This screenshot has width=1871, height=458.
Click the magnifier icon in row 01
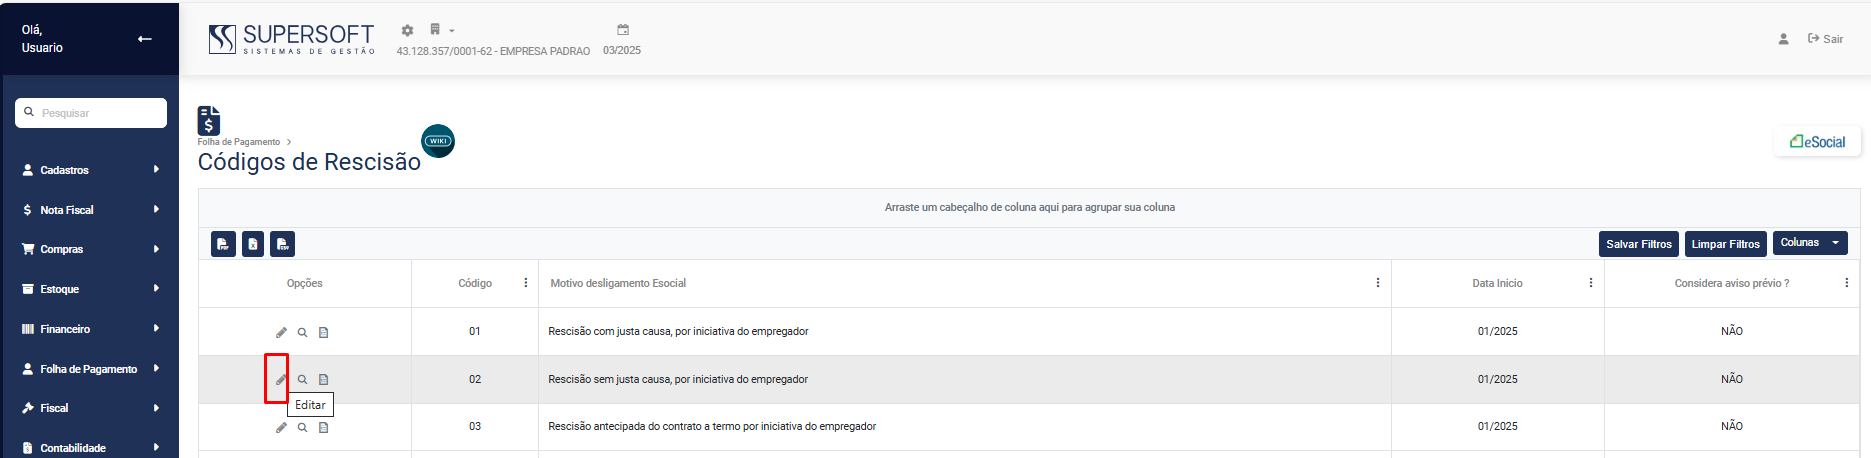coord(302,332)
